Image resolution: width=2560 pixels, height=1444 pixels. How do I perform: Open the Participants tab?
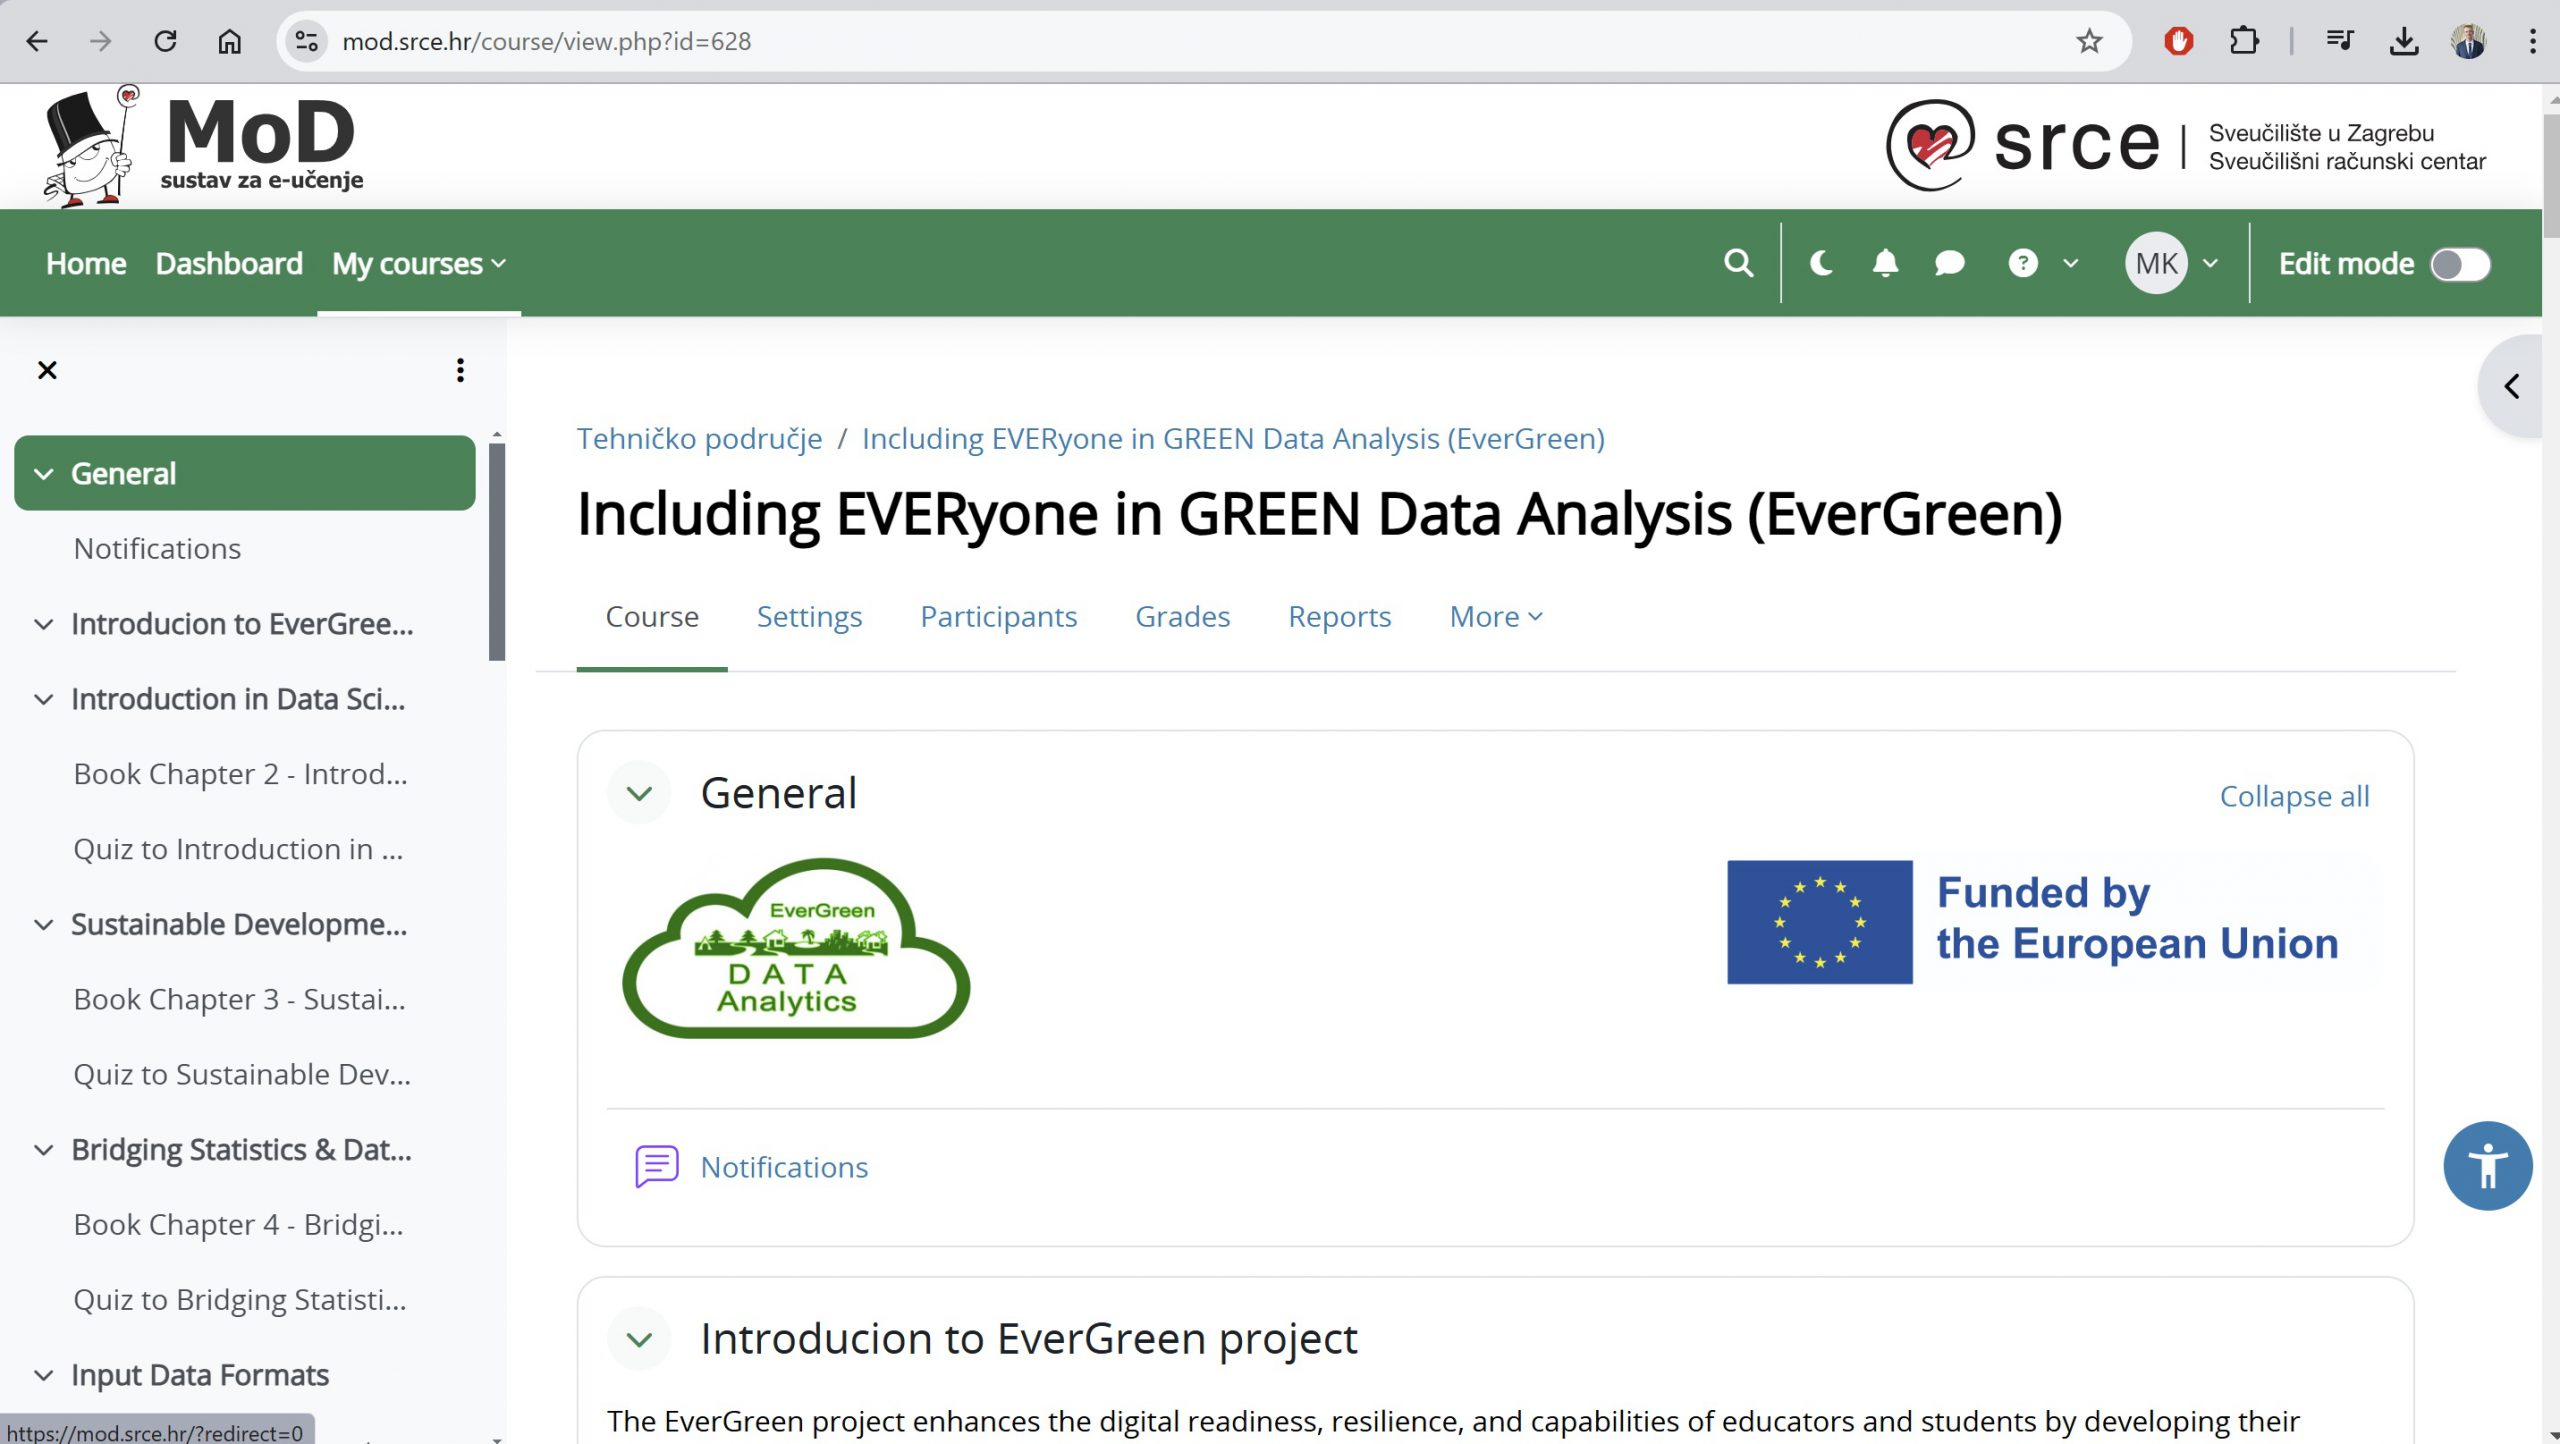coord(998,616)
